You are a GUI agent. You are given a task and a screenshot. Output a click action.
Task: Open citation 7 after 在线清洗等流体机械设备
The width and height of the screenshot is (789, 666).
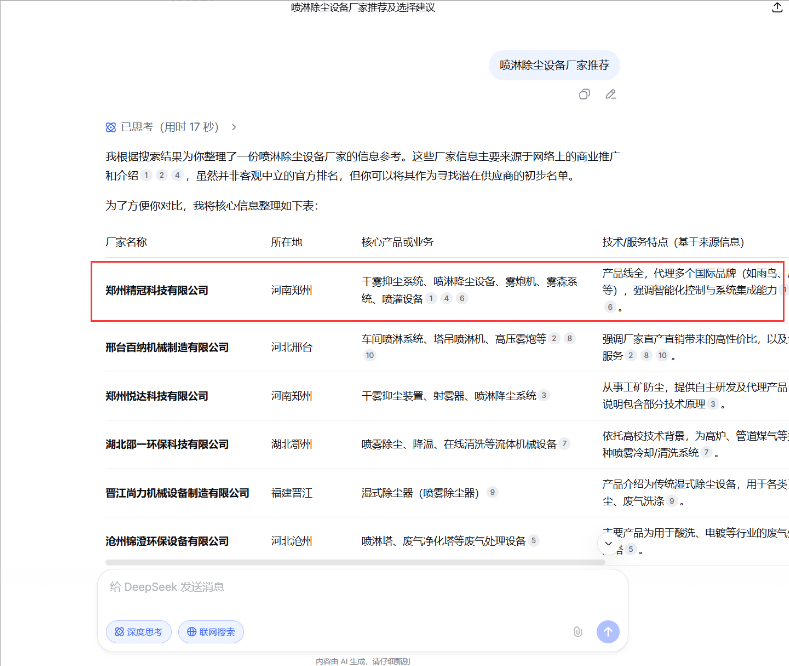point(565,444)
